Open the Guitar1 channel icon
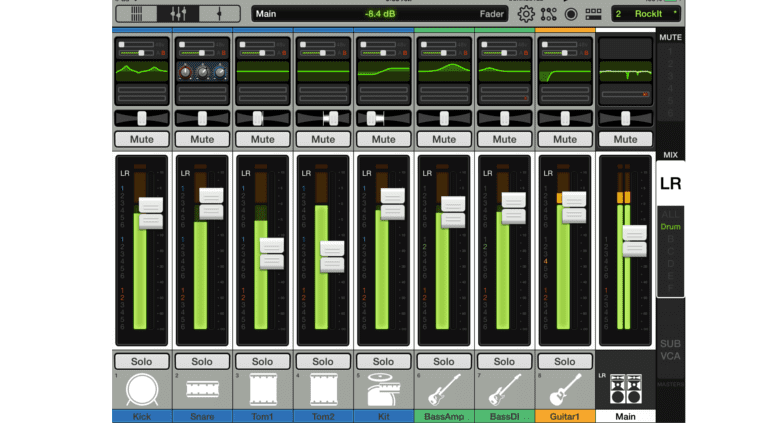 point(565,390)
